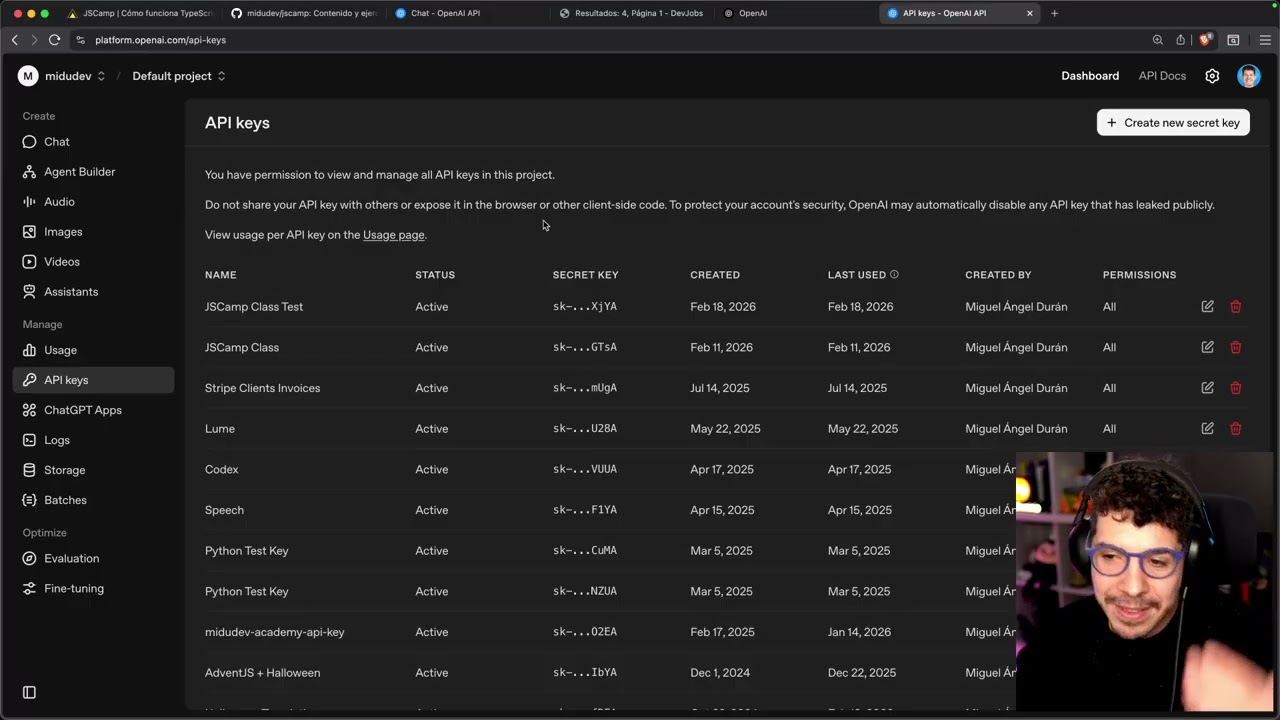Open the Dashboard link in header
This screenshot has width=1280, height=720.
click(x=1090, y=76)
